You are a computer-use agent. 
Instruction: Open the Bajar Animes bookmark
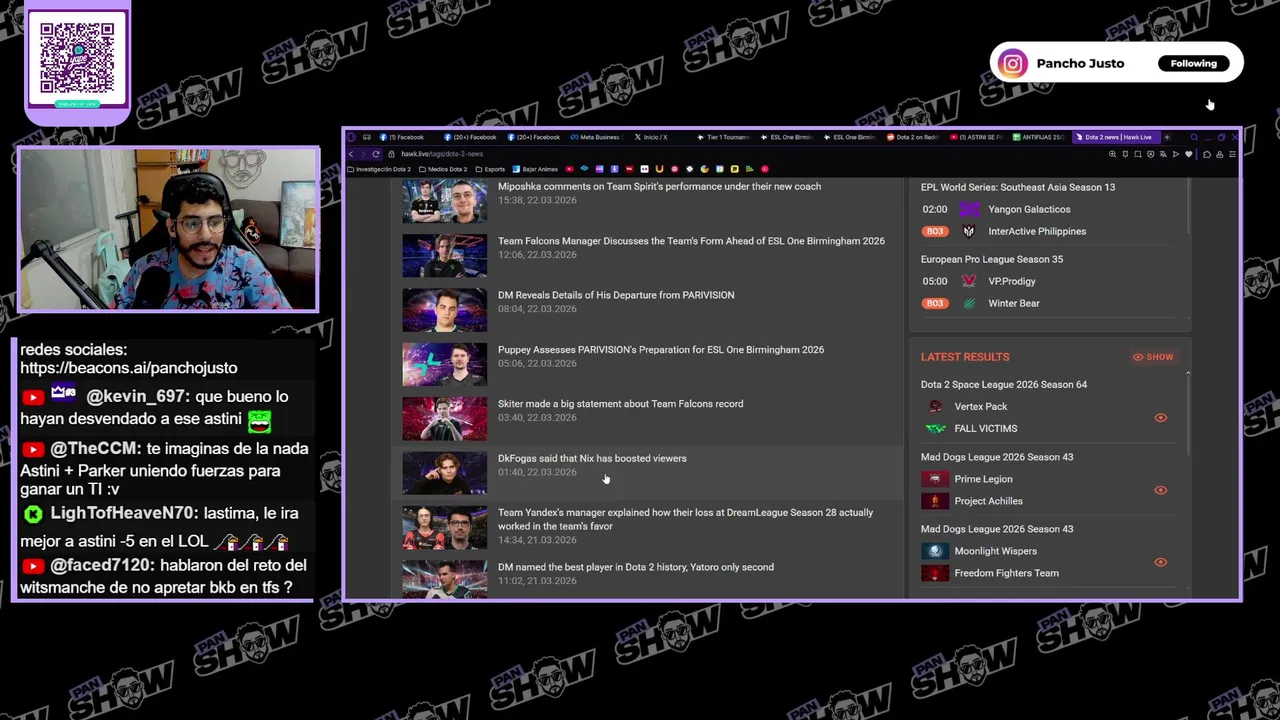click(x=535, y=169)
